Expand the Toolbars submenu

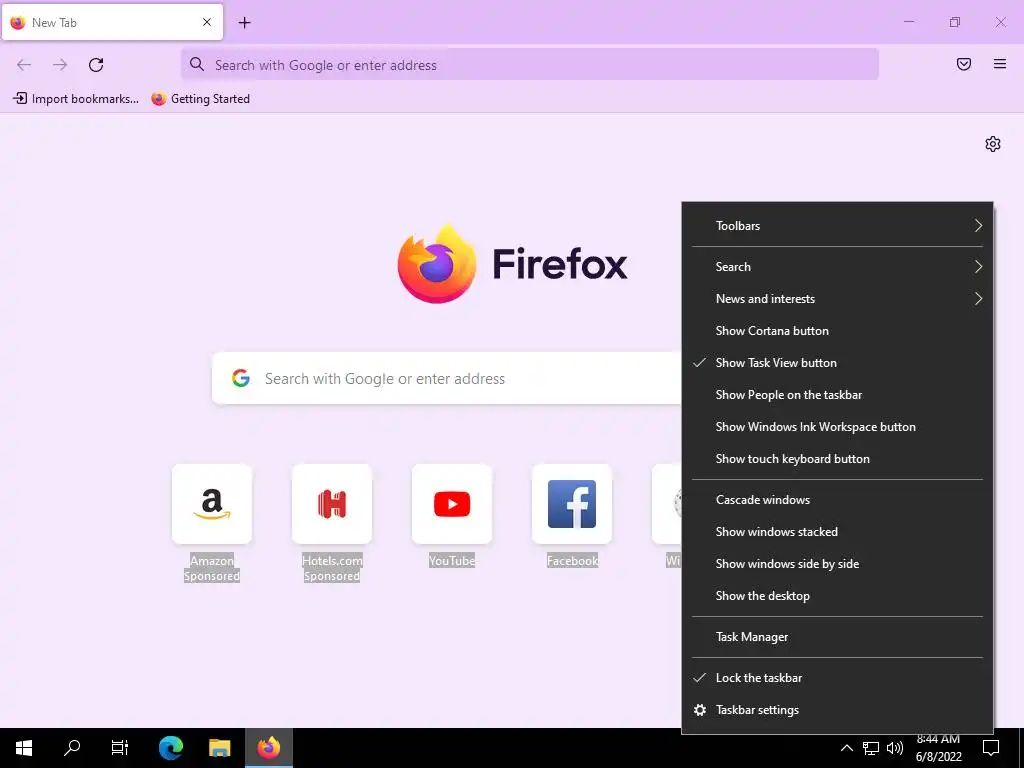click(x=837, y=226)
